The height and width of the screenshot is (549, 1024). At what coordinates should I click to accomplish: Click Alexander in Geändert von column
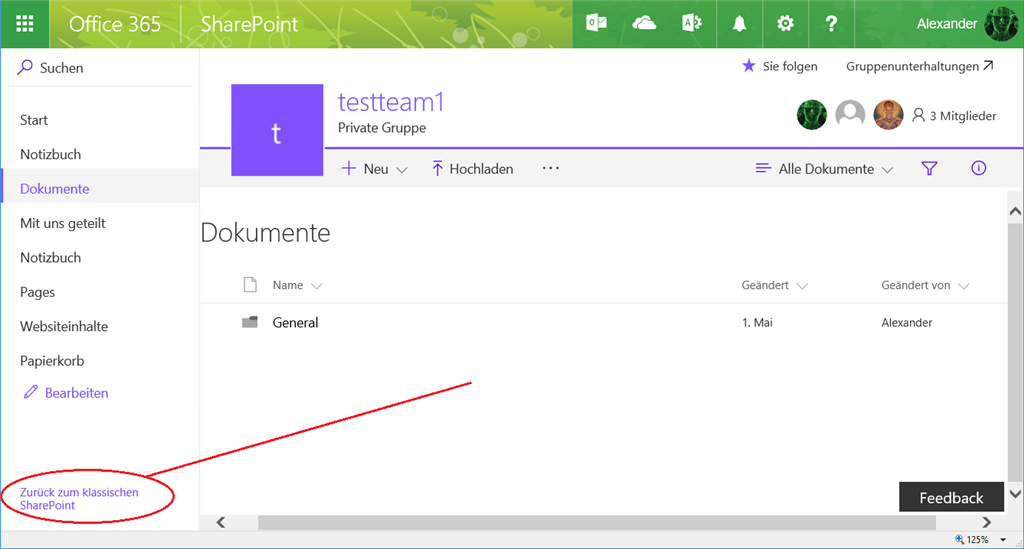(x=906, y=322)
